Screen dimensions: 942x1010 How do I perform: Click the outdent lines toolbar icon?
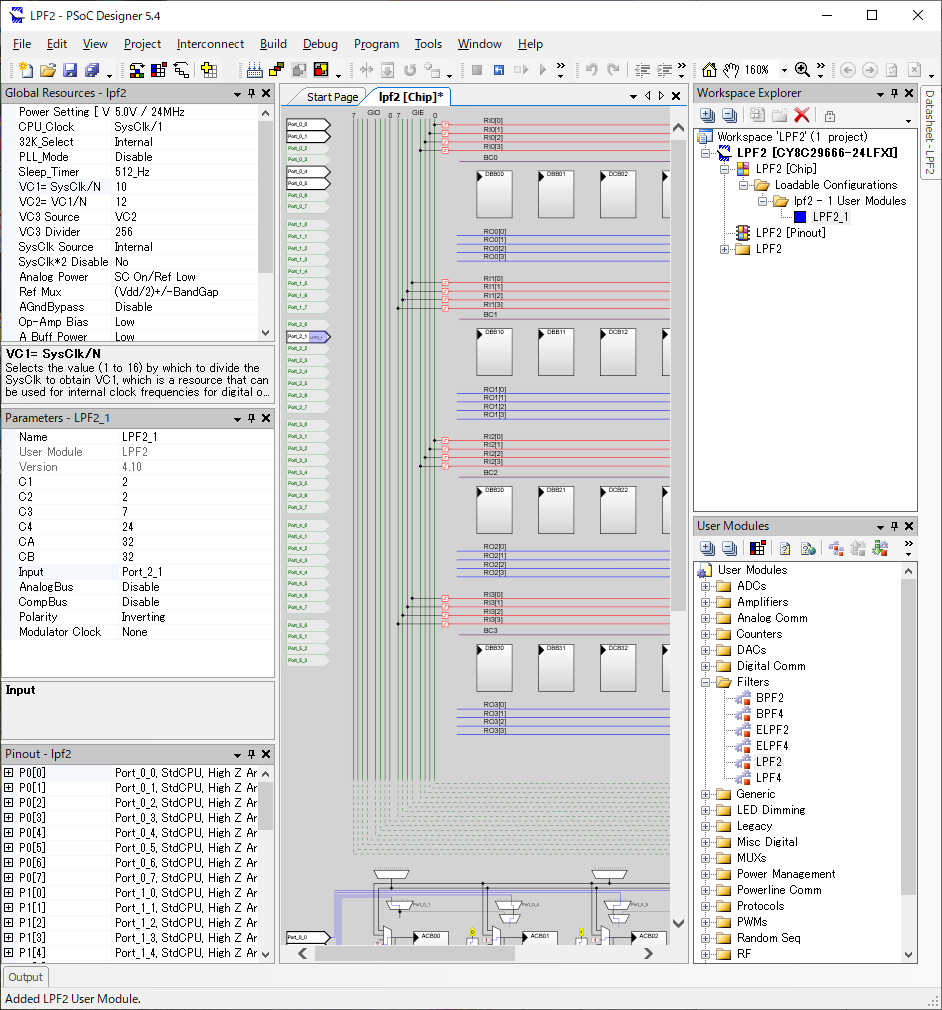pos(642,70)
